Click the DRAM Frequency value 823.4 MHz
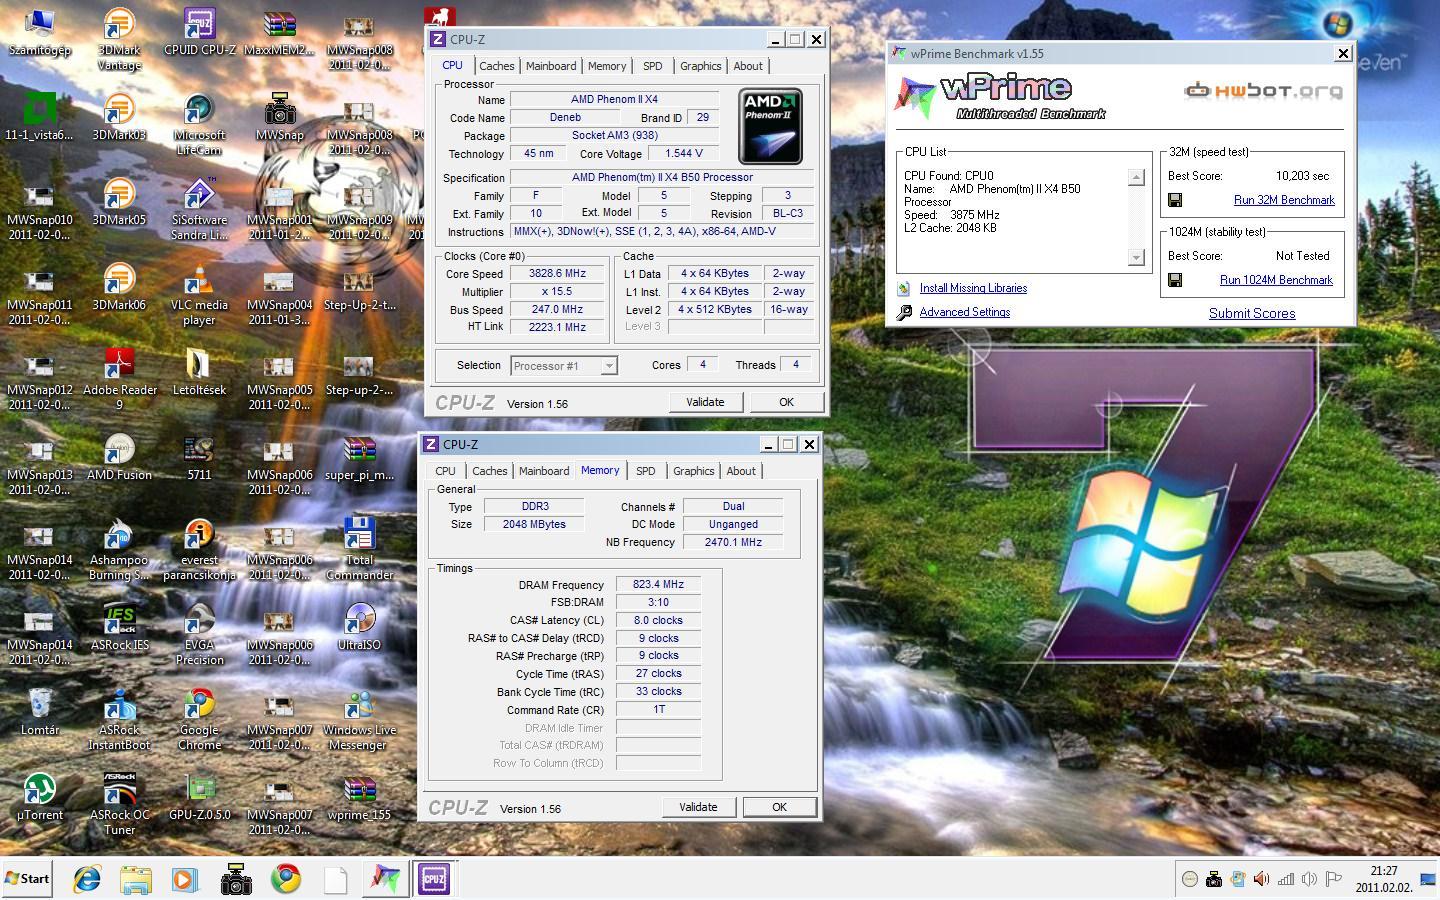The image size is (1440, 900). pyautogui.click(x=658, y=584)
